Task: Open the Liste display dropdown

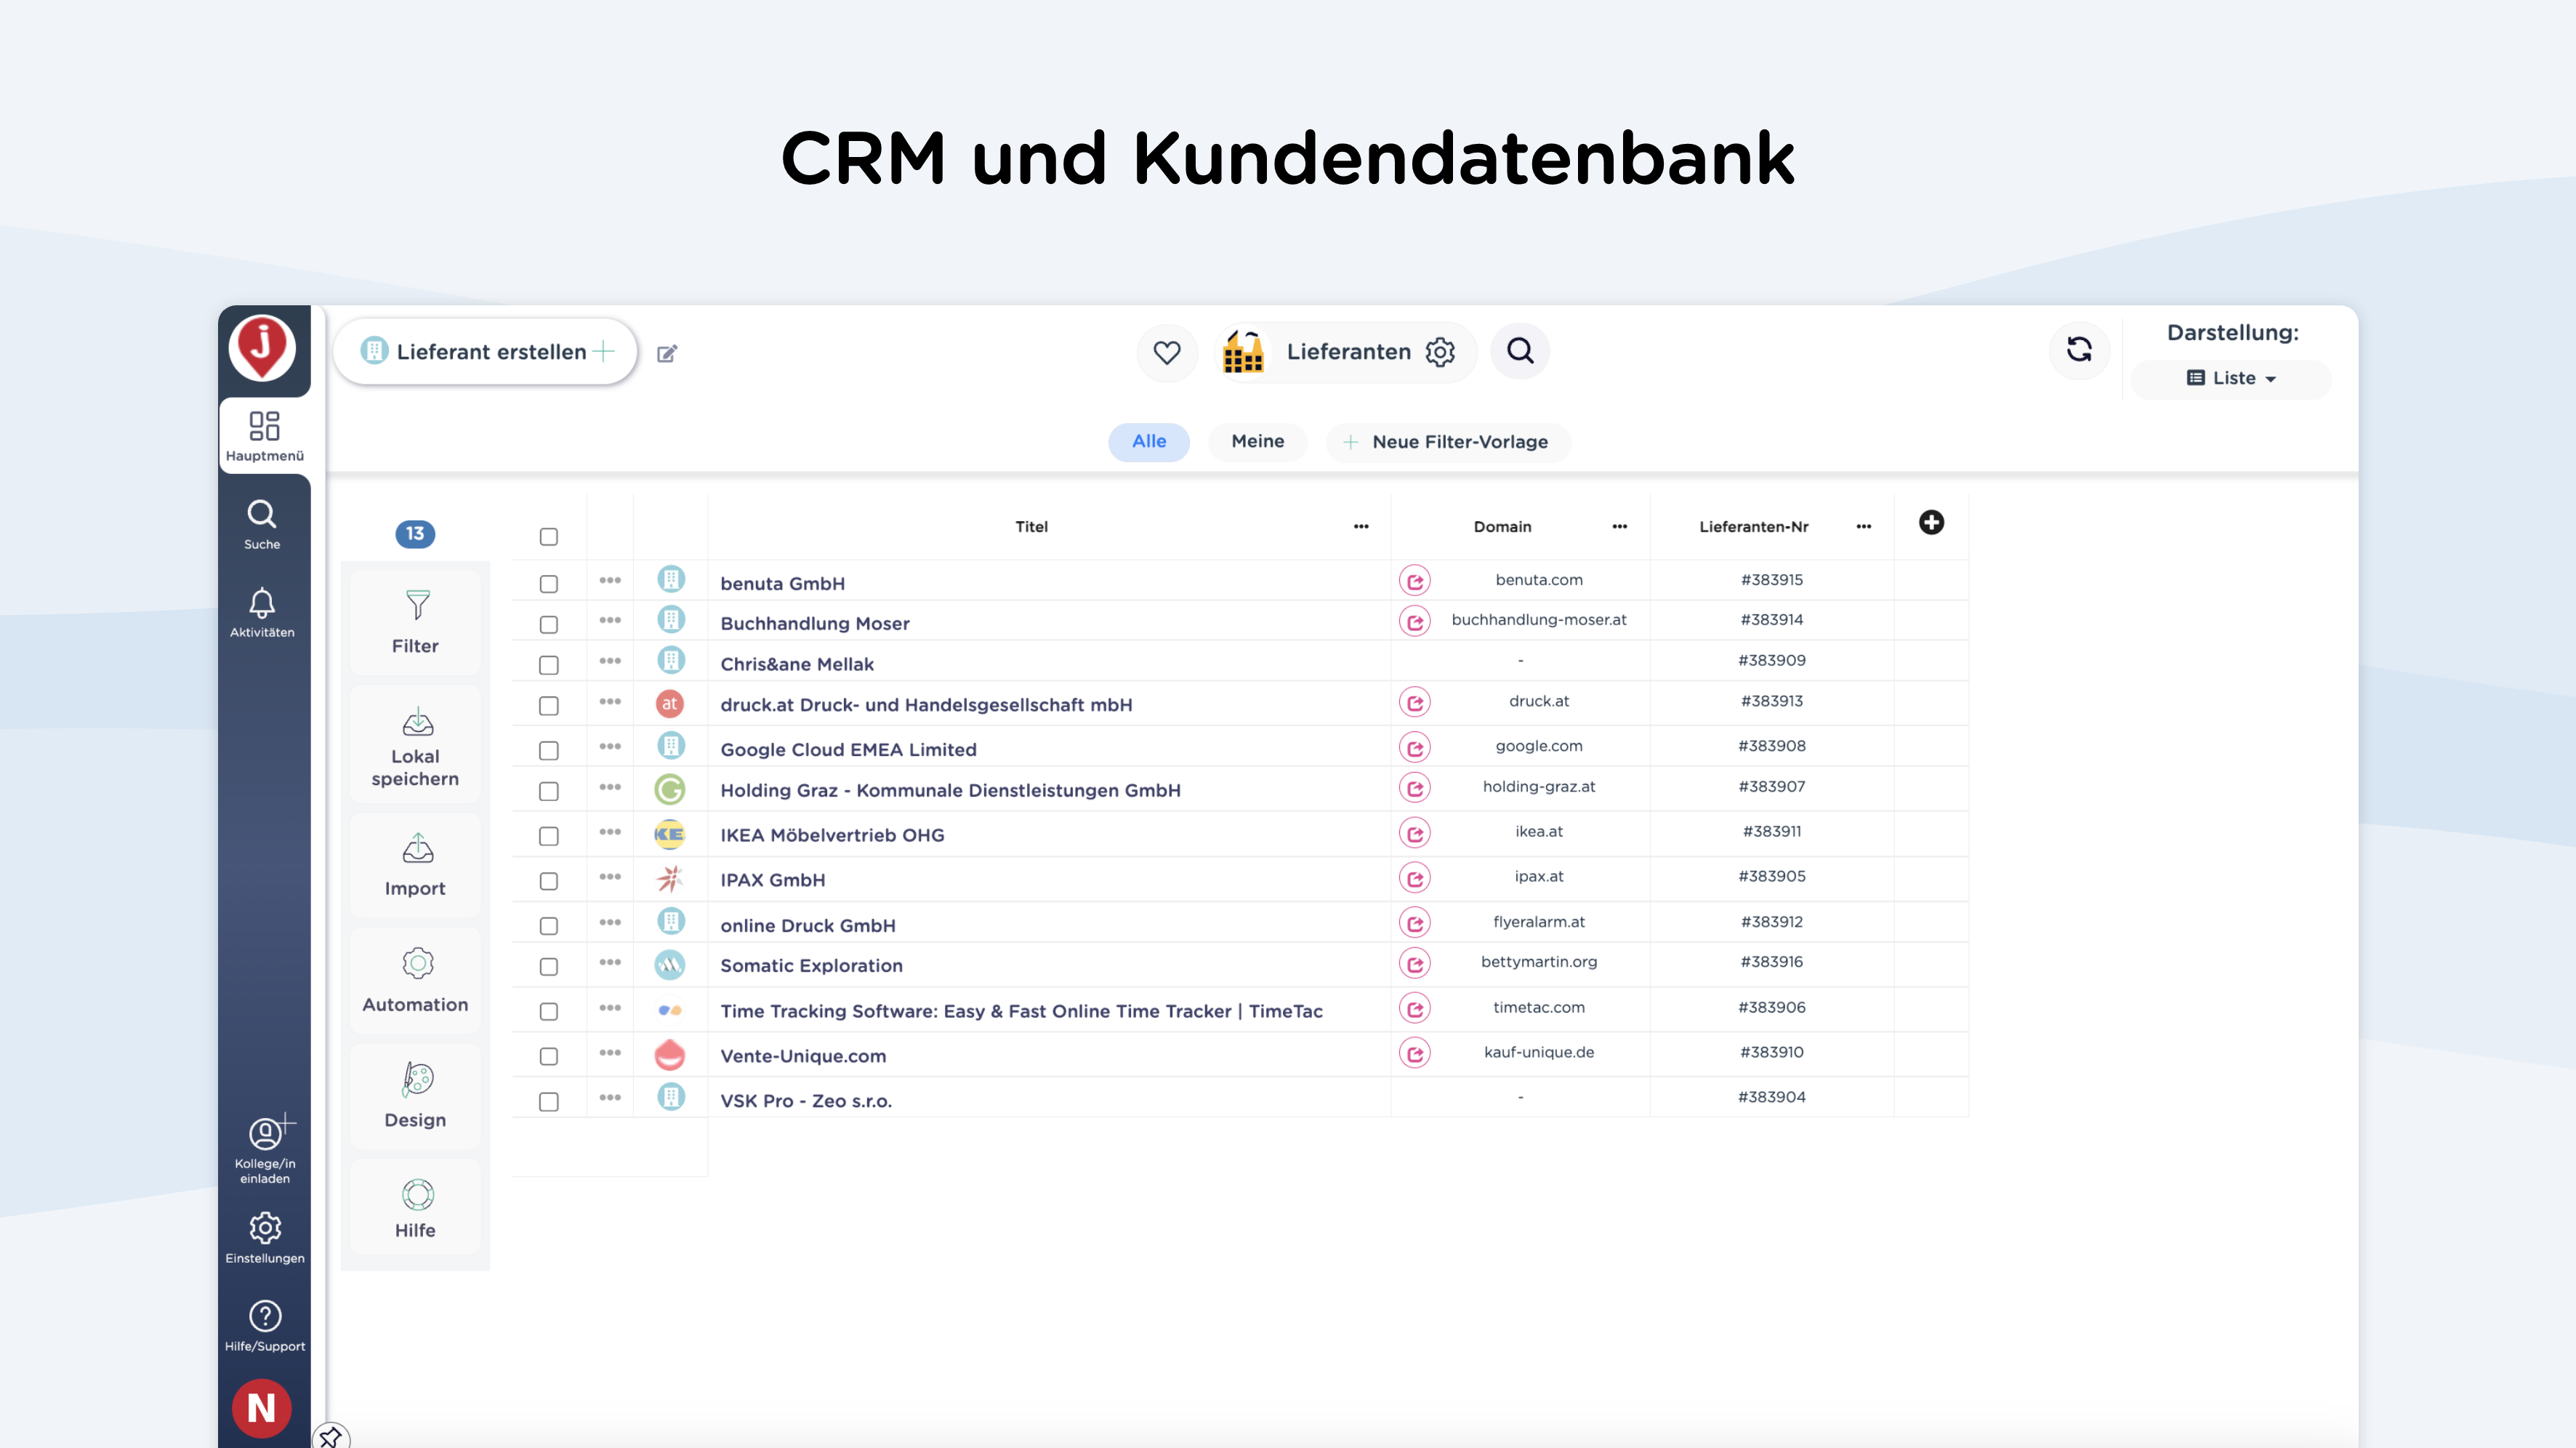Action: [x=2231, y=378]
